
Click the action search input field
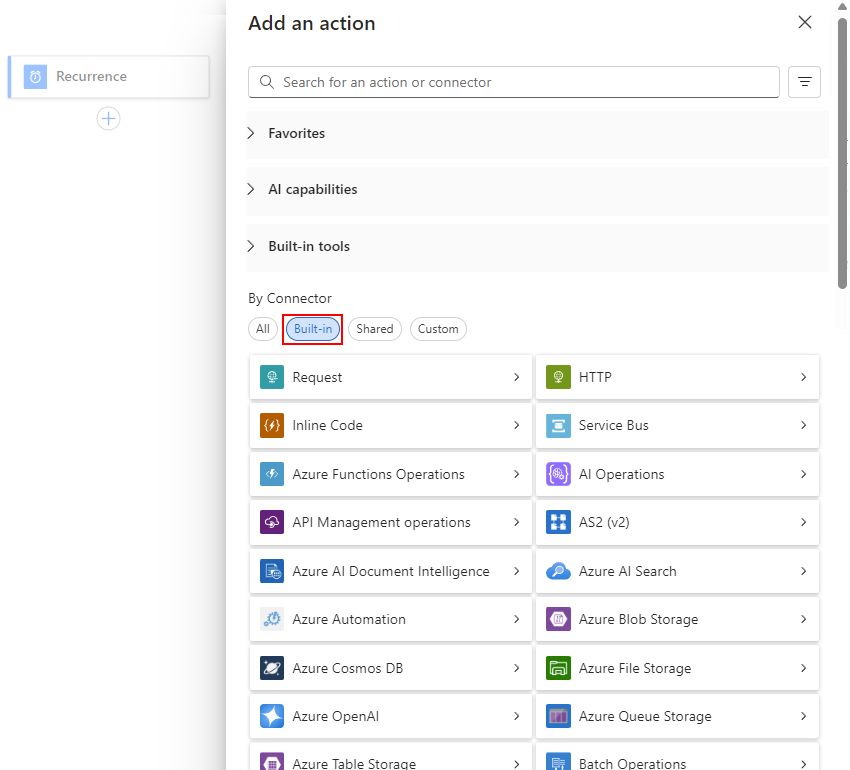513,81
